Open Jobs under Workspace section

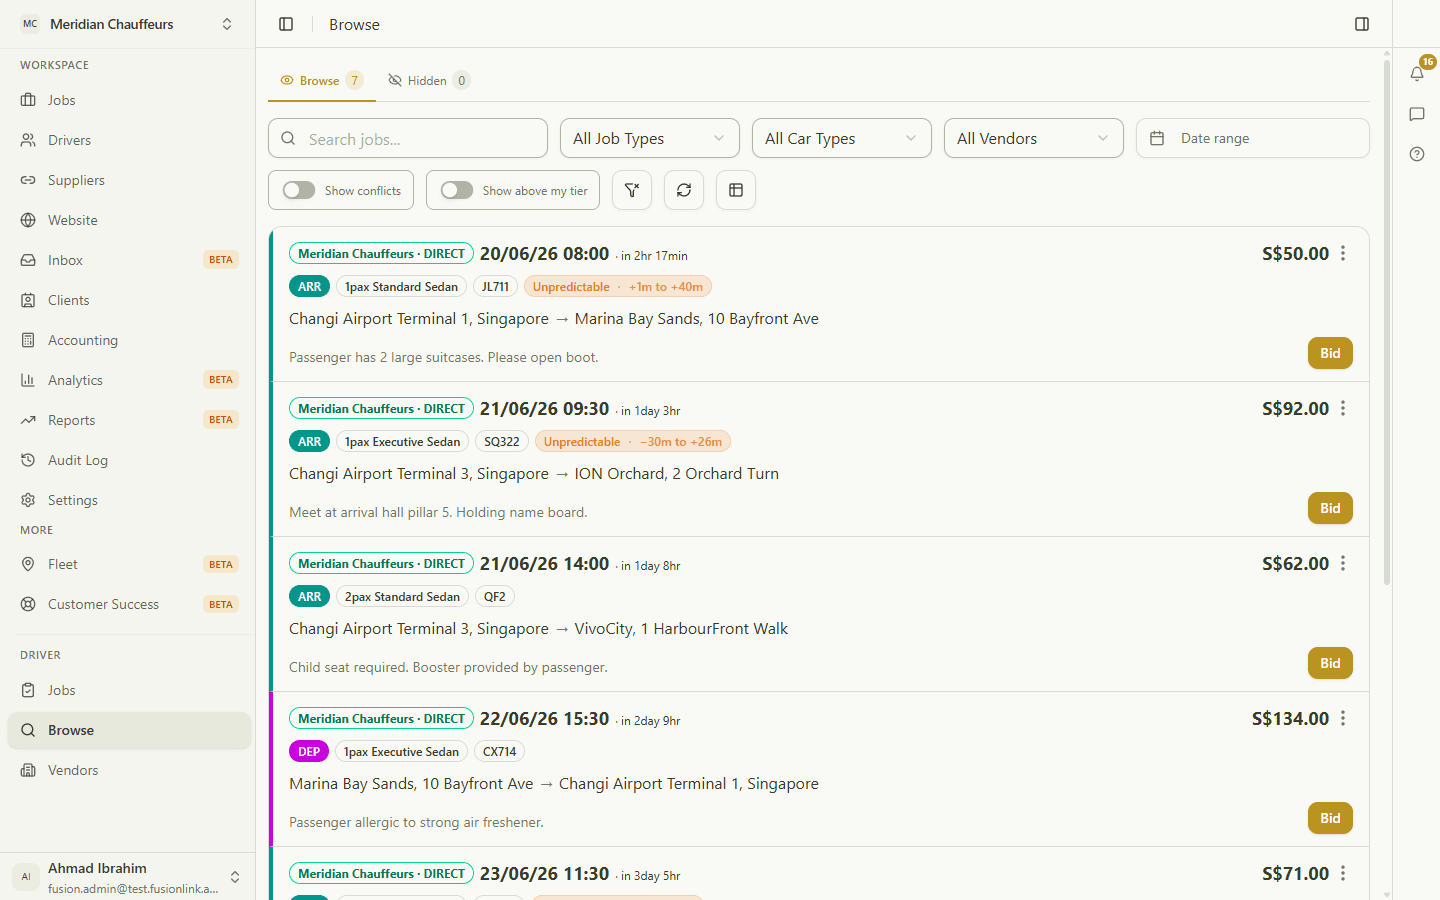point(128,100)
